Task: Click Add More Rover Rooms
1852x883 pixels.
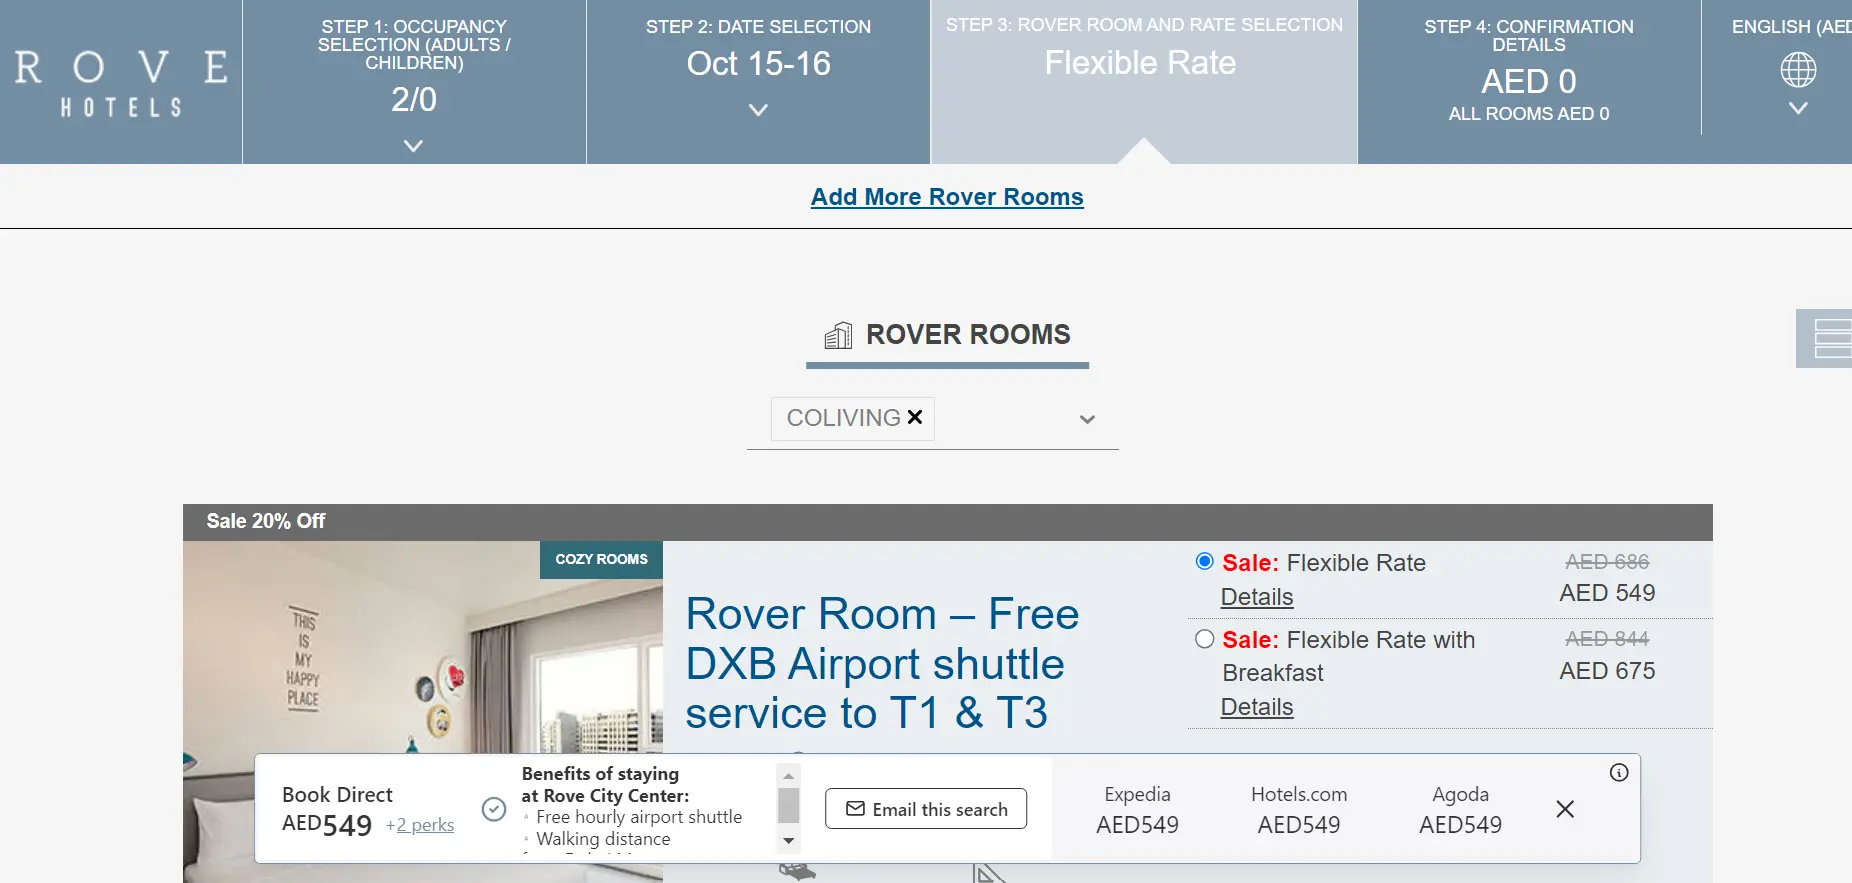Action: [946, 196]
